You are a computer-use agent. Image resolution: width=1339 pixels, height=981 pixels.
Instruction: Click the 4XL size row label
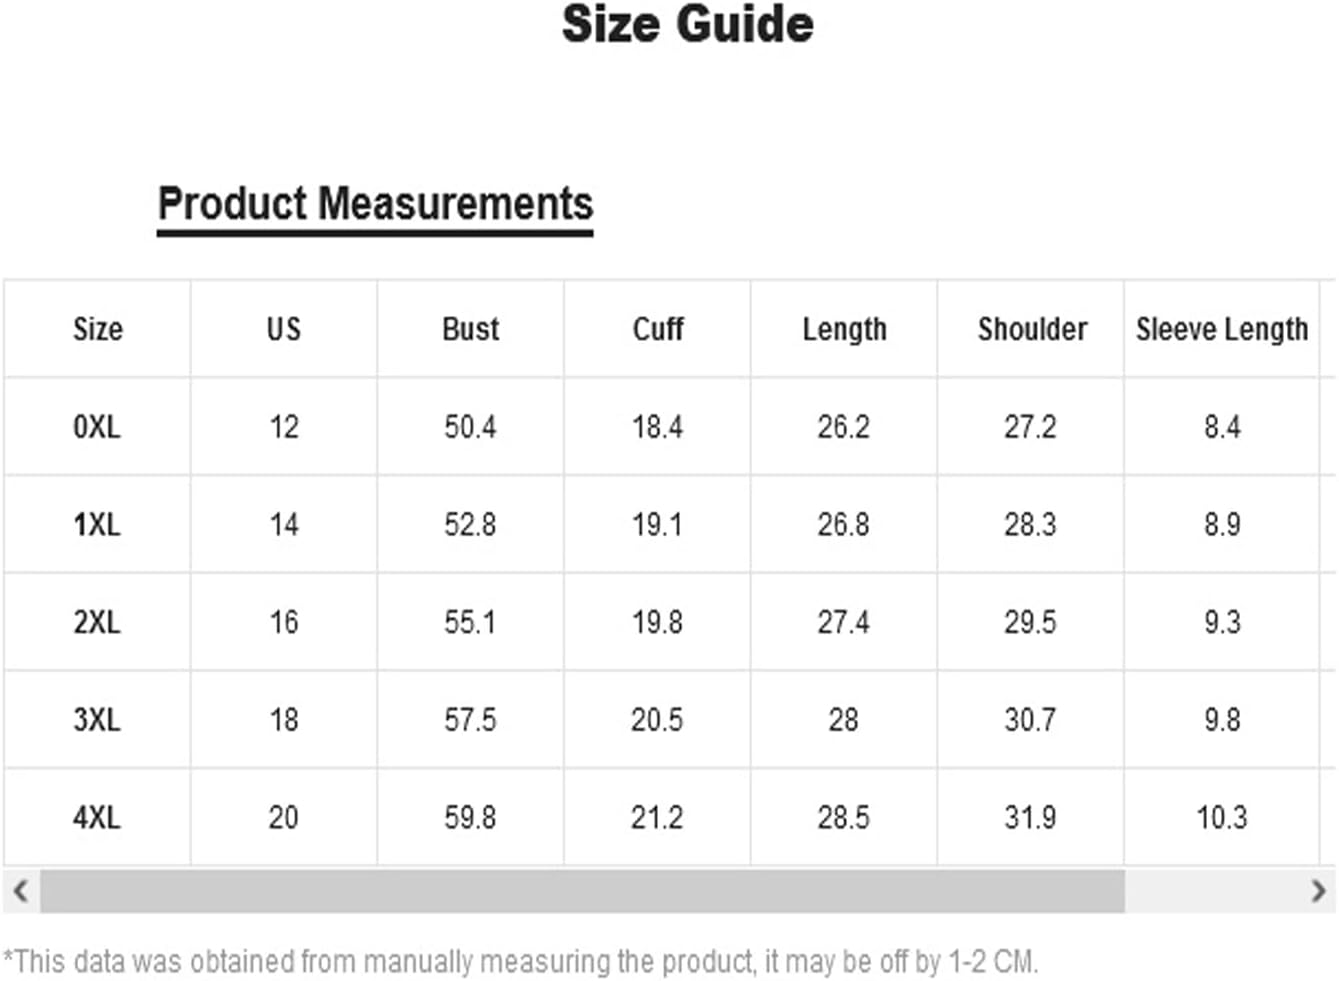tap(97, 817)
